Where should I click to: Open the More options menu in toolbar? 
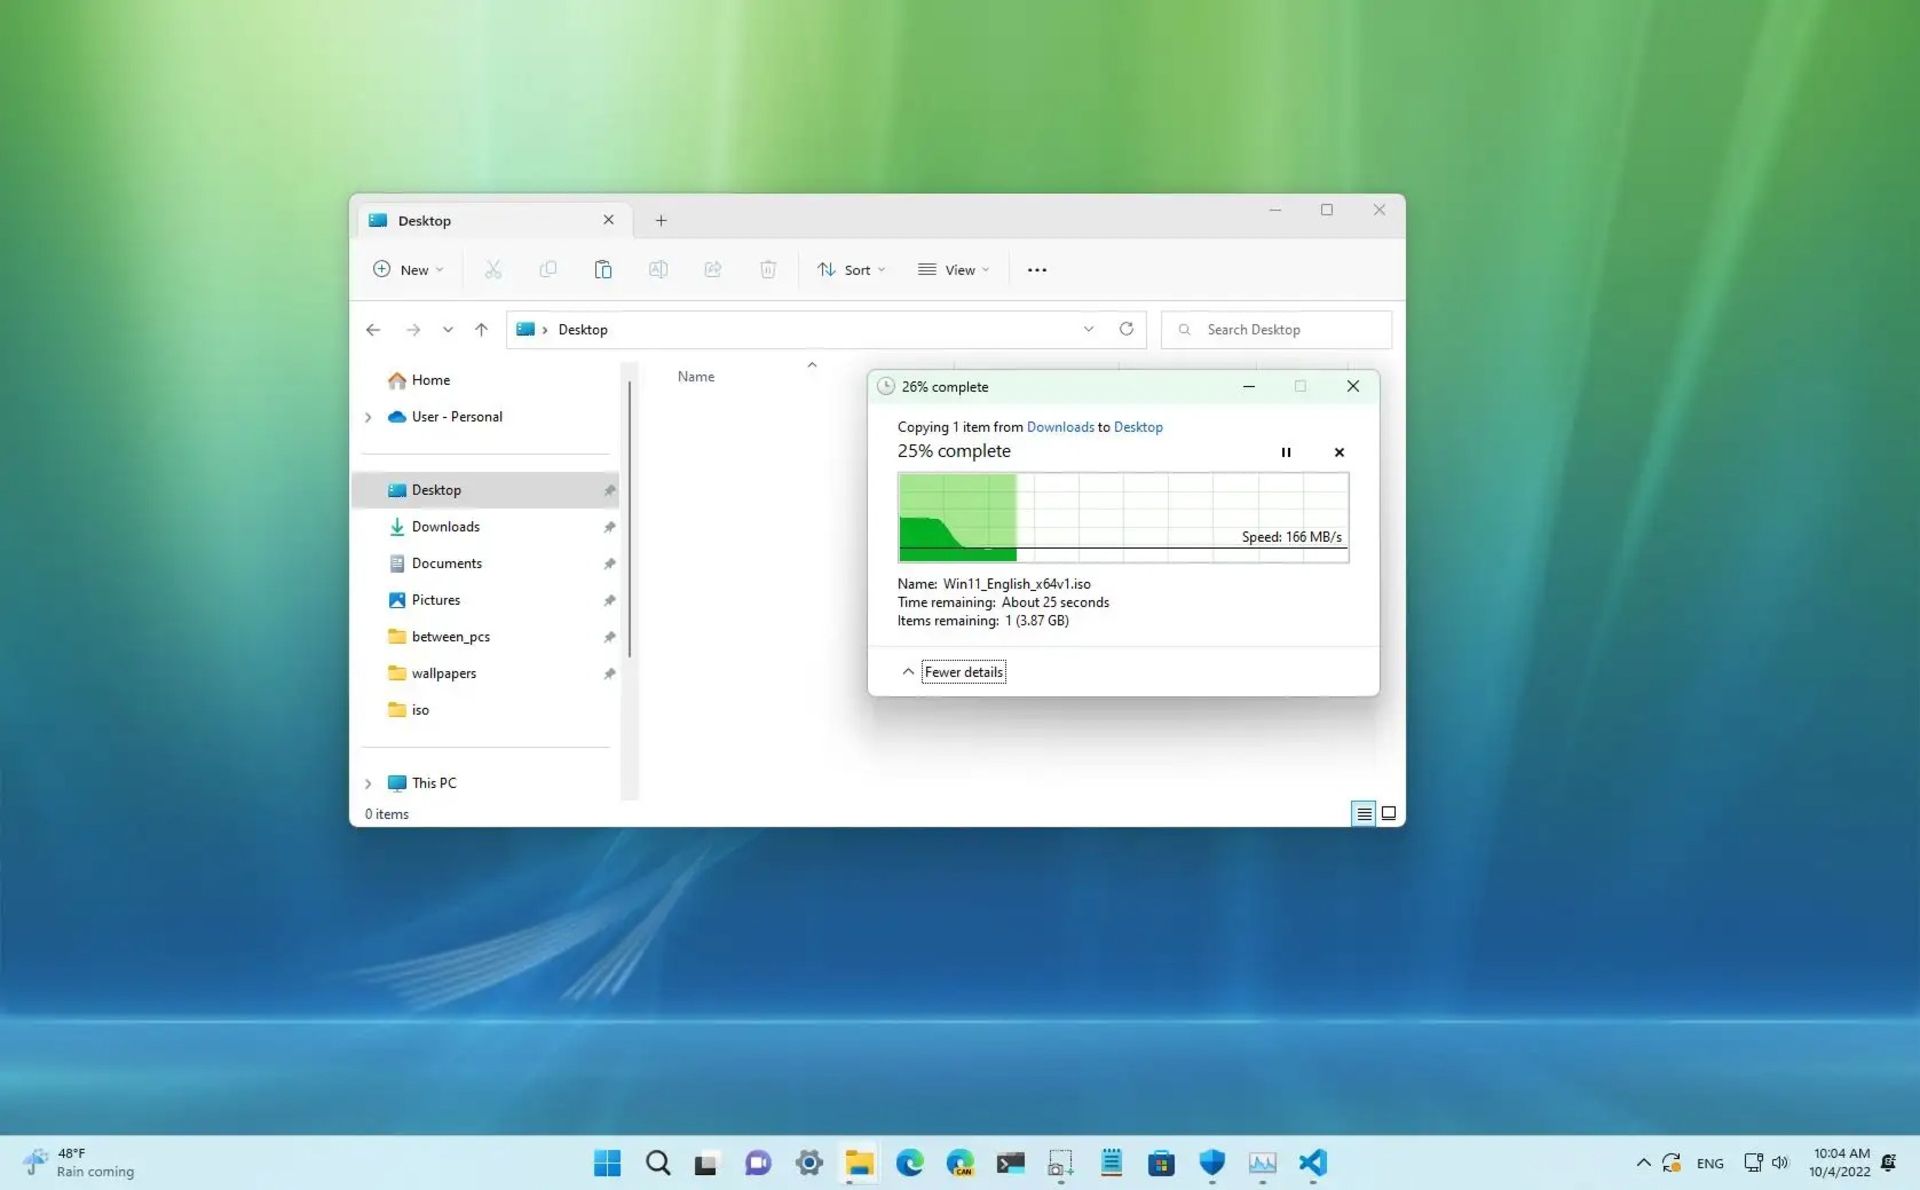coord(1037,269)
